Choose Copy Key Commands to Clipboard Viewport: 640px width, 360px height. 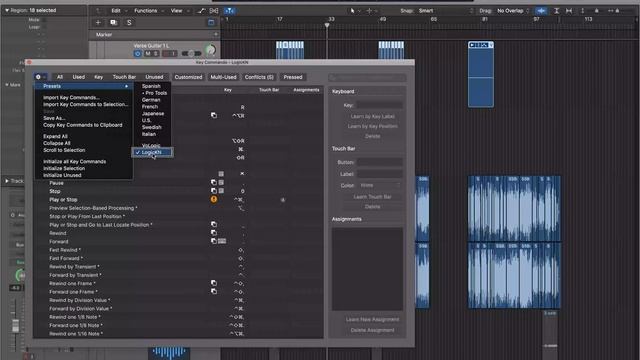pos(83,125)
